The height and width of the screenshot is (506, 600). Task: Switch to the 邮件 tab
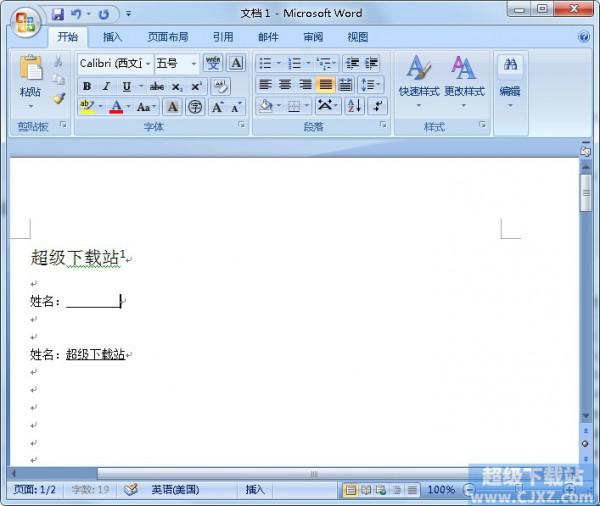268,37
